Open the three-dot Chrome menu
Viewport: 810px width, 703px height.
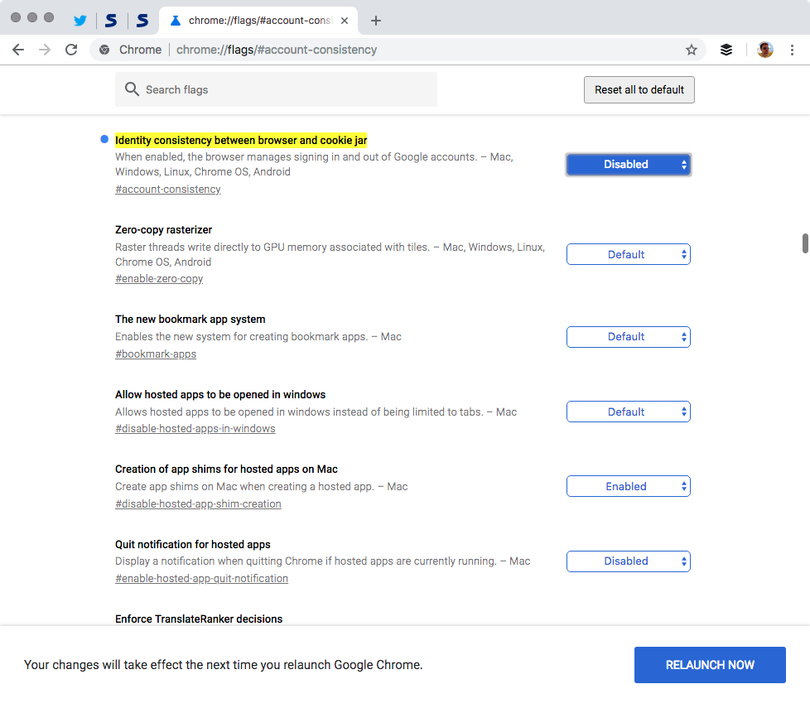[793, 48]
